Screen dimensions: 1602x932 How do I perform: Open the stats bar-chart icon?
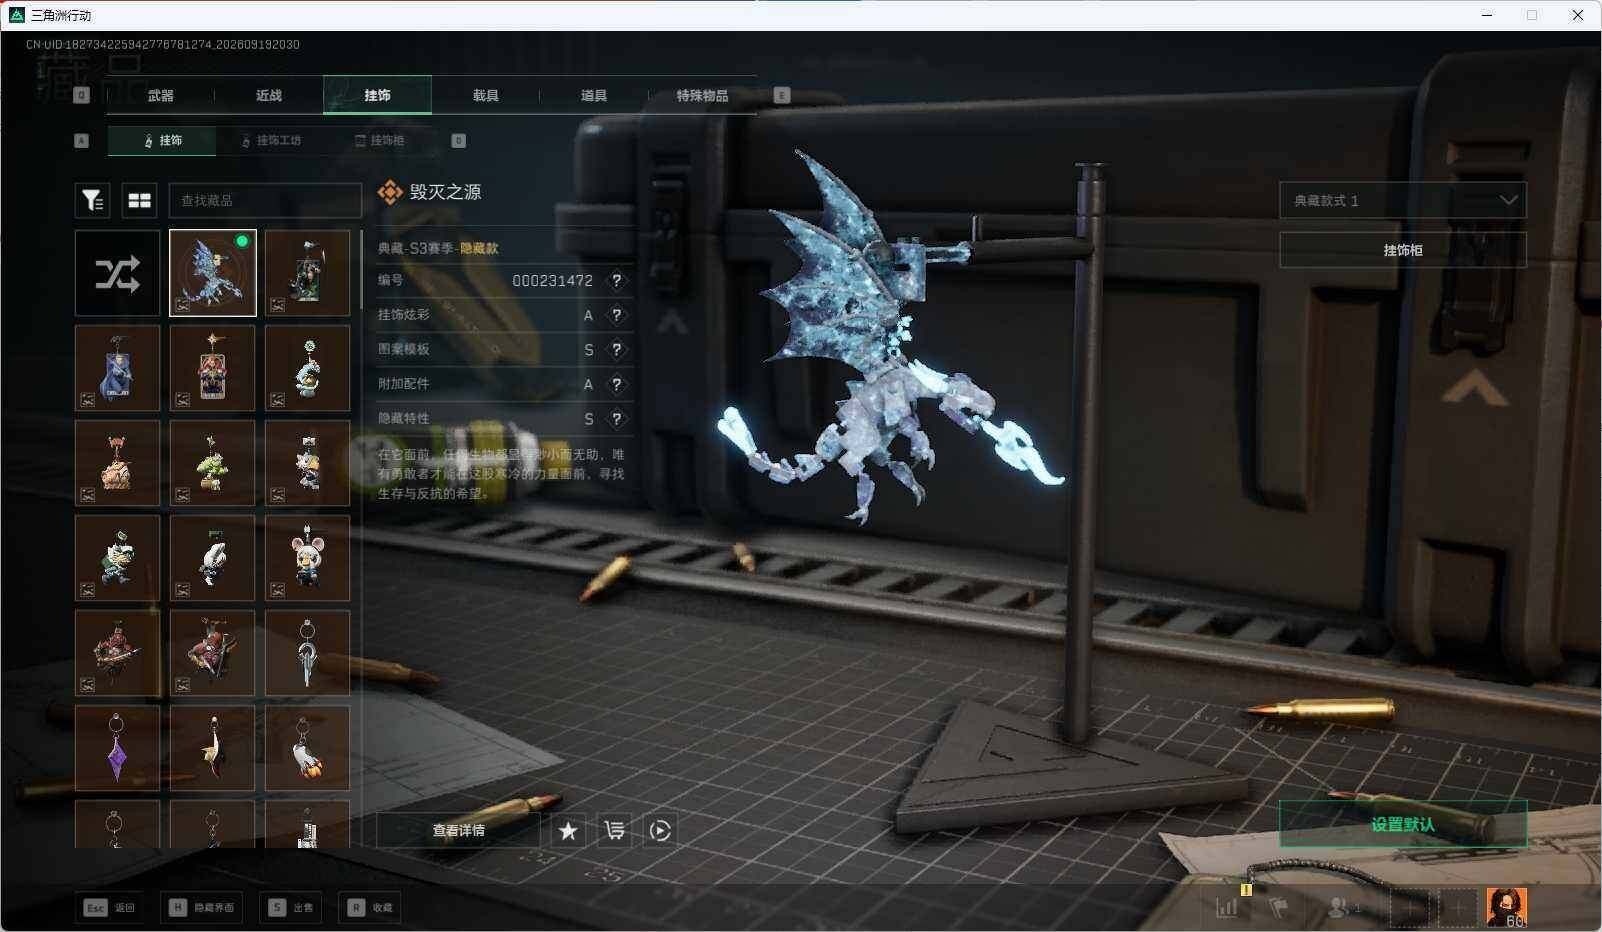click(1227, 907)
